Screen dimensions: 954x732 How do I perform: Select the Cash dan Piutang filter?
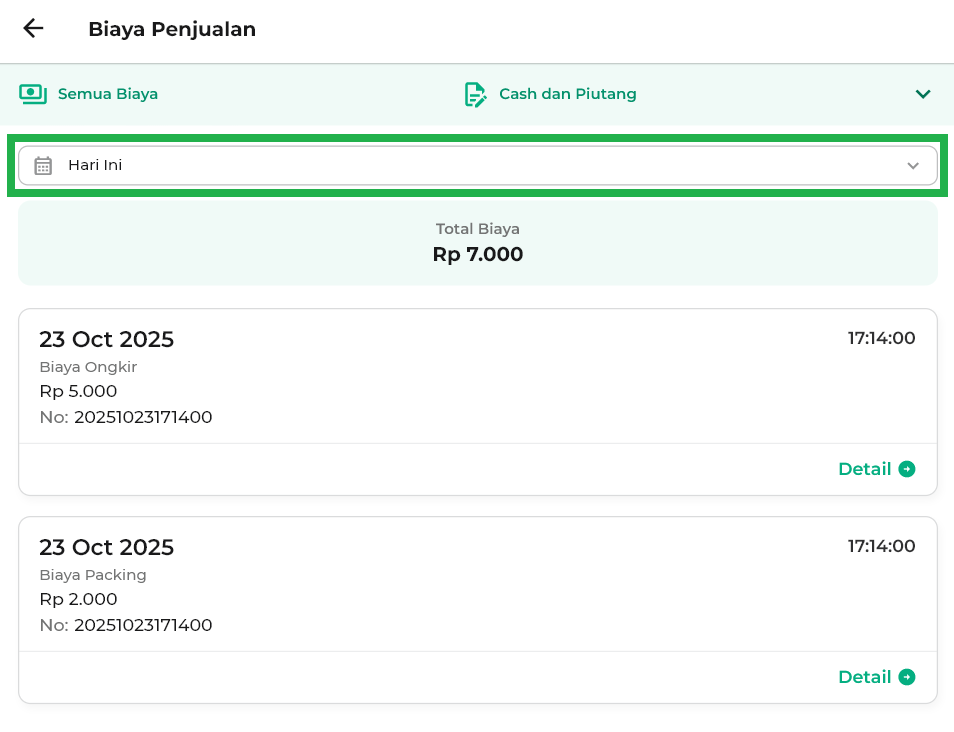coord(567,94)
